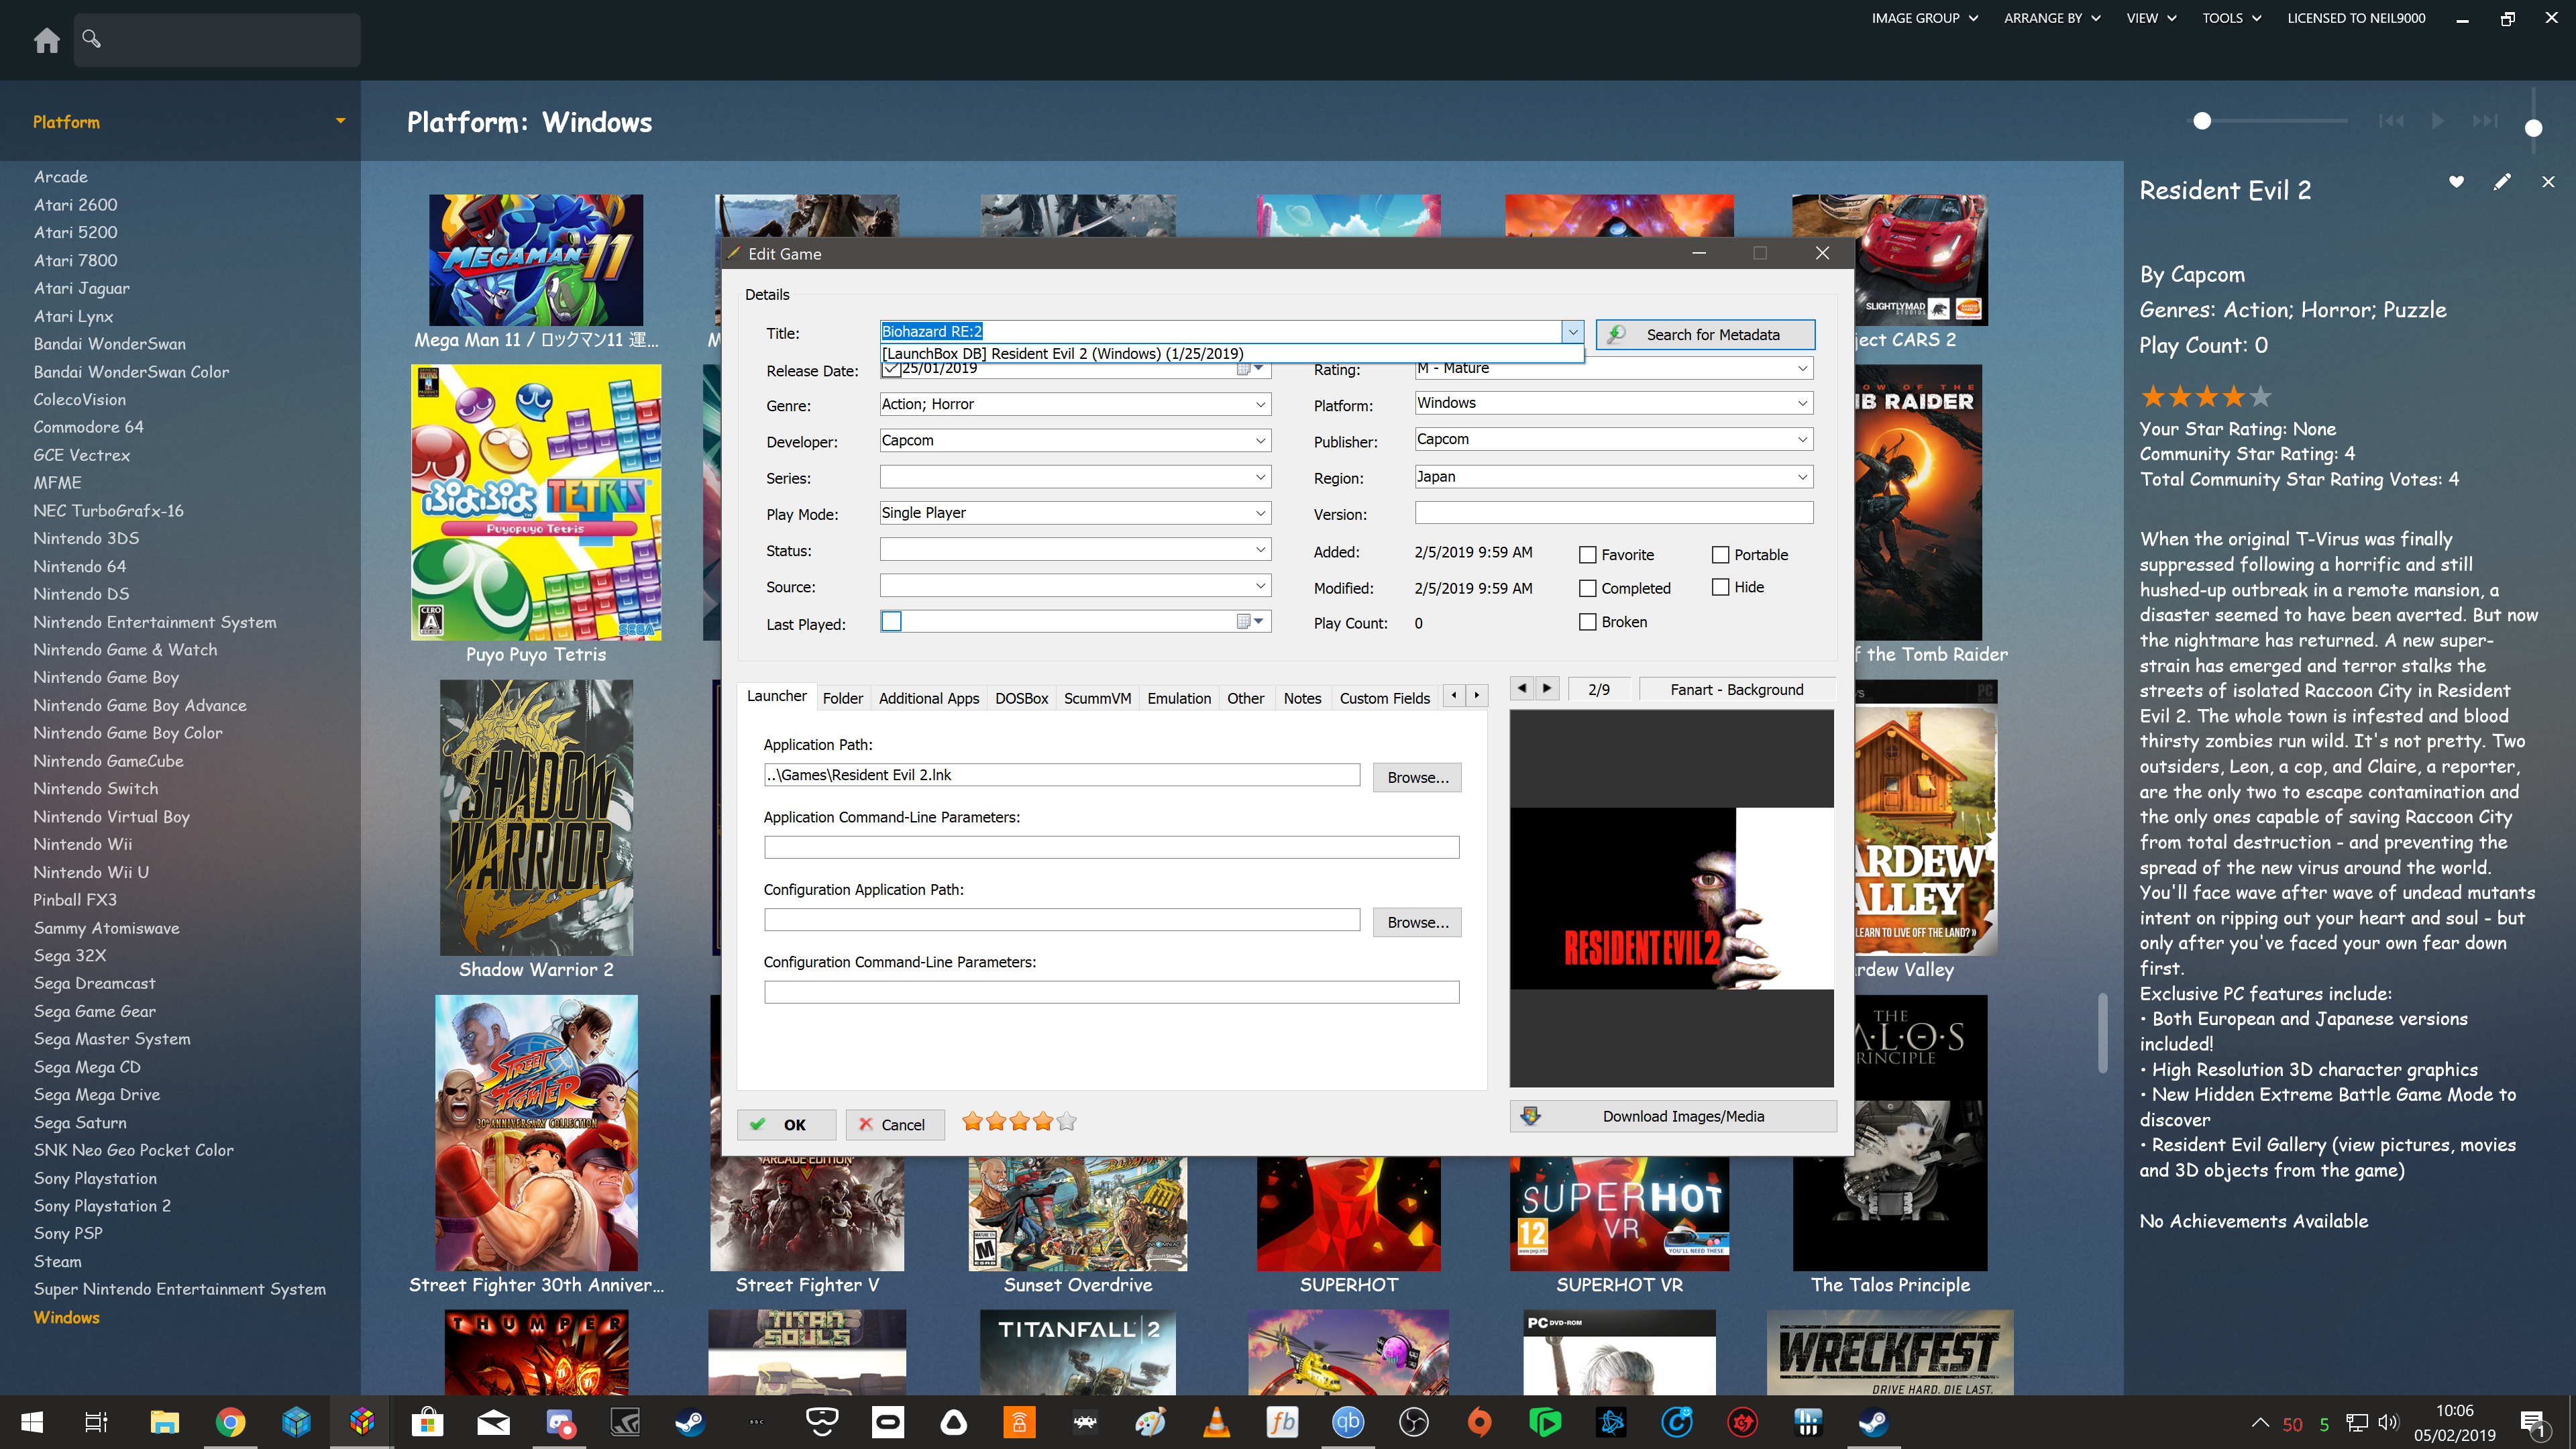Open Microsoft Store from taskbar
Screen dimensions: 2576x1449
pyautogui.click(x=427, y=1422)
